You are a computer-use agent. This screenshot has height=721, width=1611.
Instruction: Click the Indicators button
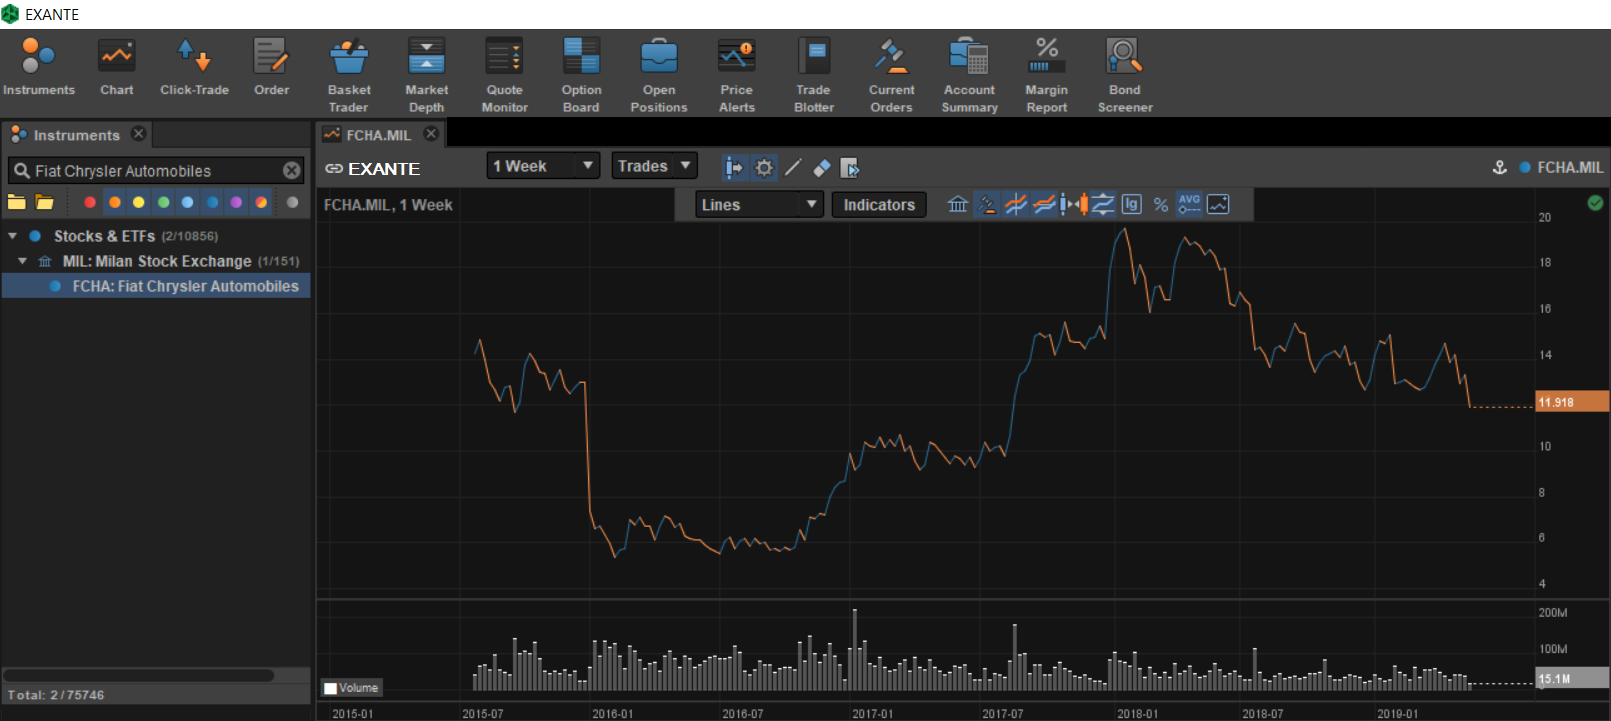click(x=879, y=205)
